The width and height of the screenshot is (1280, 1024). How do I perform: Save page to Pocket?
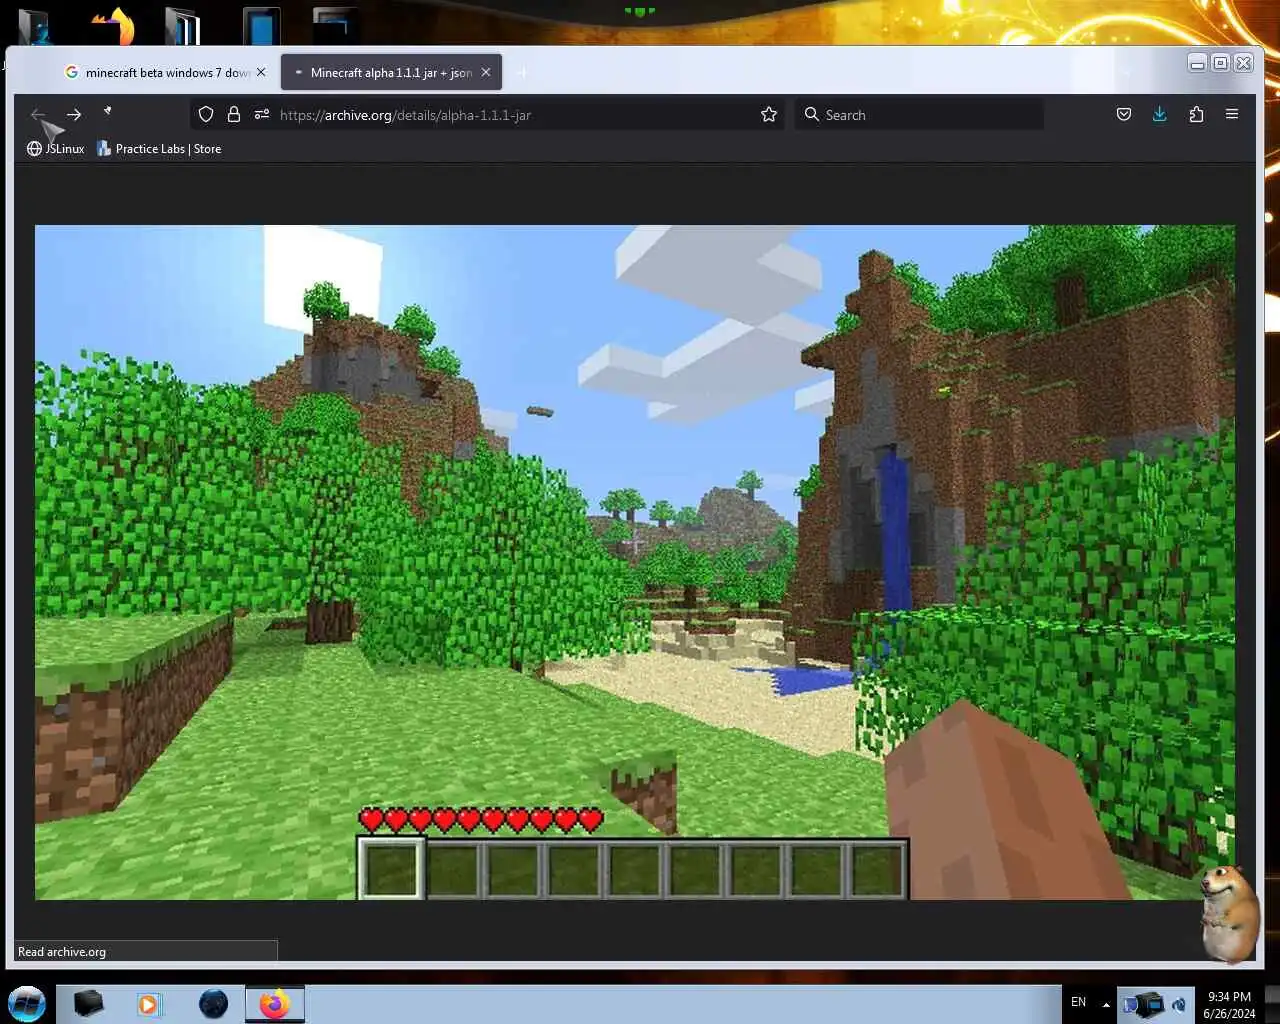pyautogui.click(x=1124, y=115)
